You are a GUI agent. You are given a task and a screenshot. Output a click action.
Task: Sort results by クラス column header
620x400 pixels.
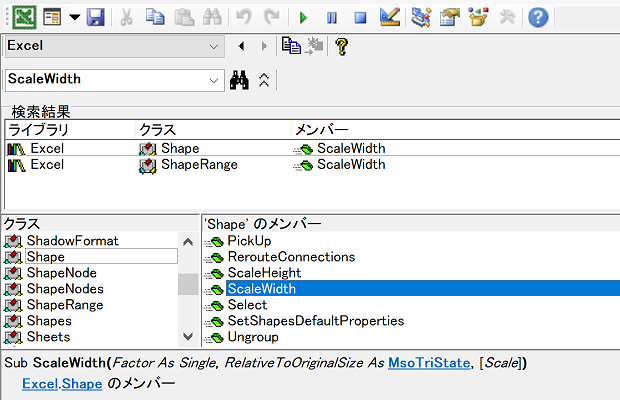214,130
